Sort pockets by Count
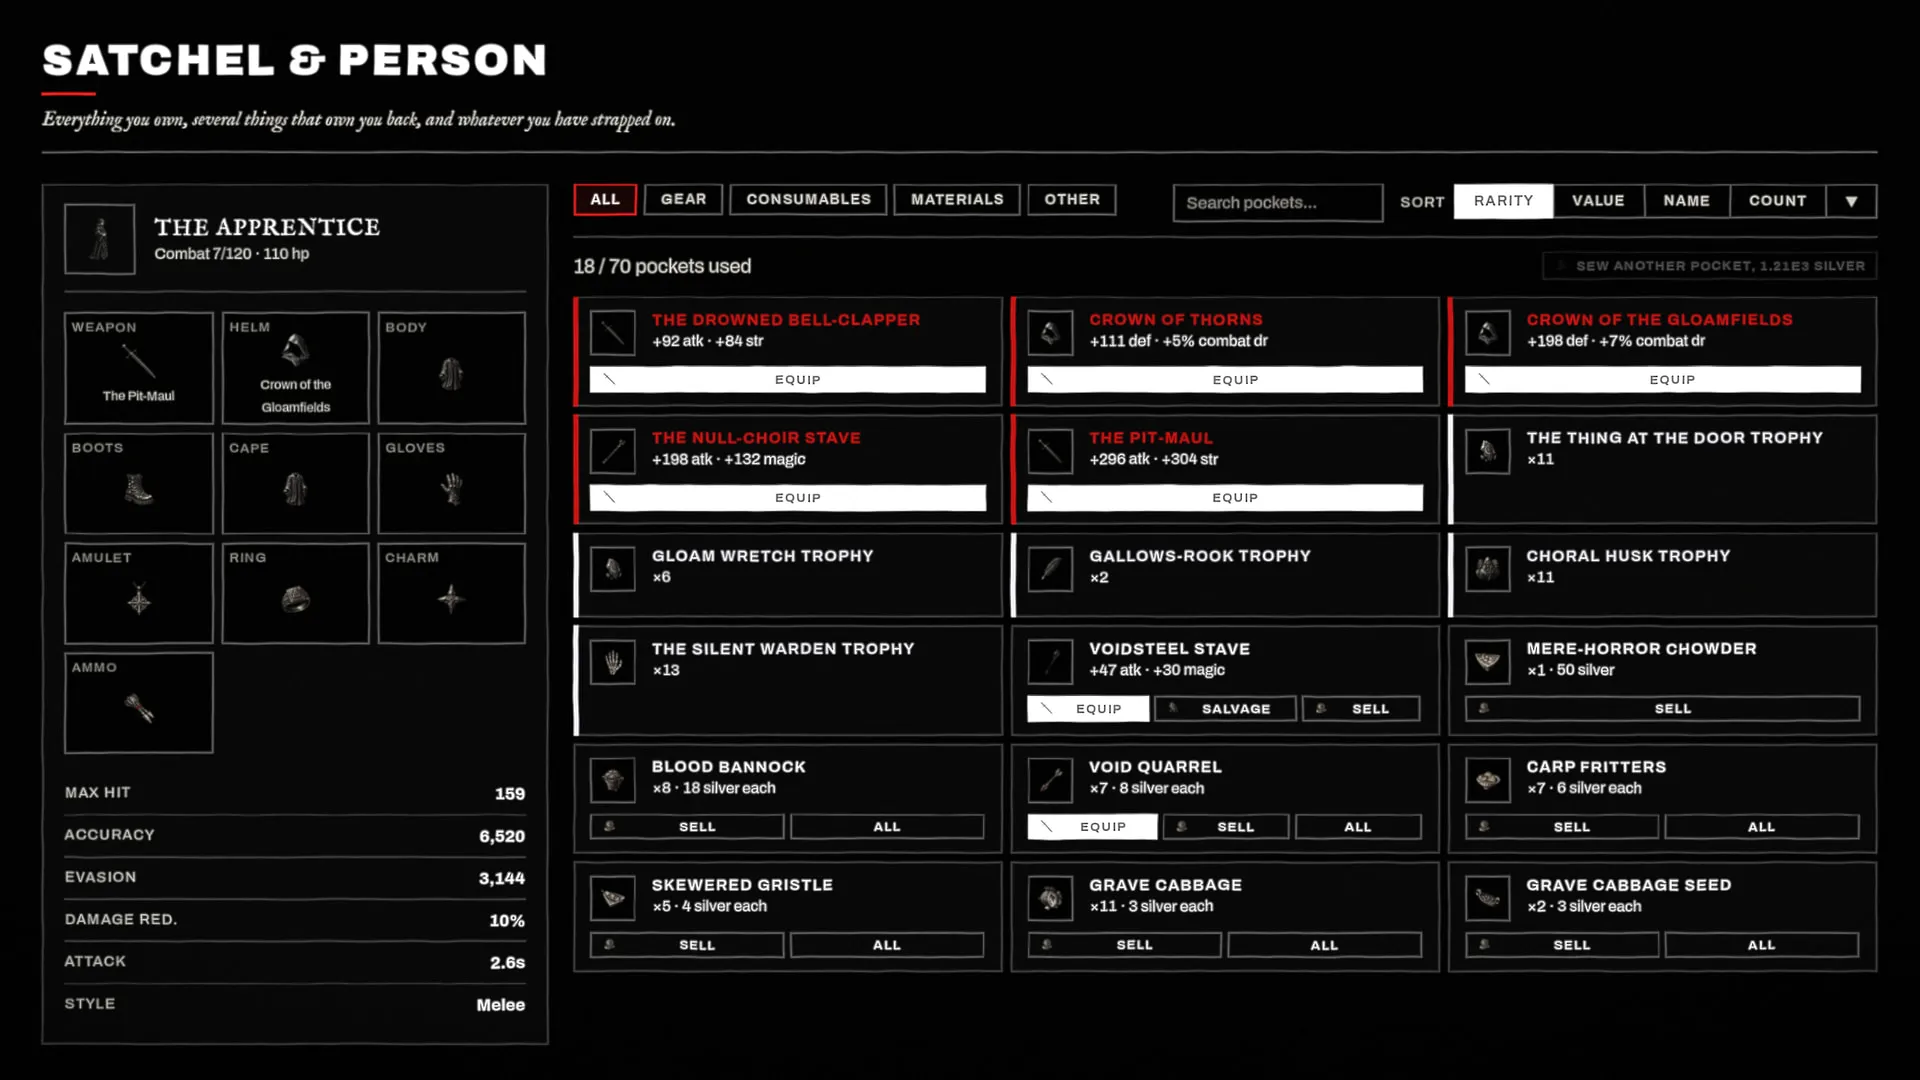 coord(1777,201)
